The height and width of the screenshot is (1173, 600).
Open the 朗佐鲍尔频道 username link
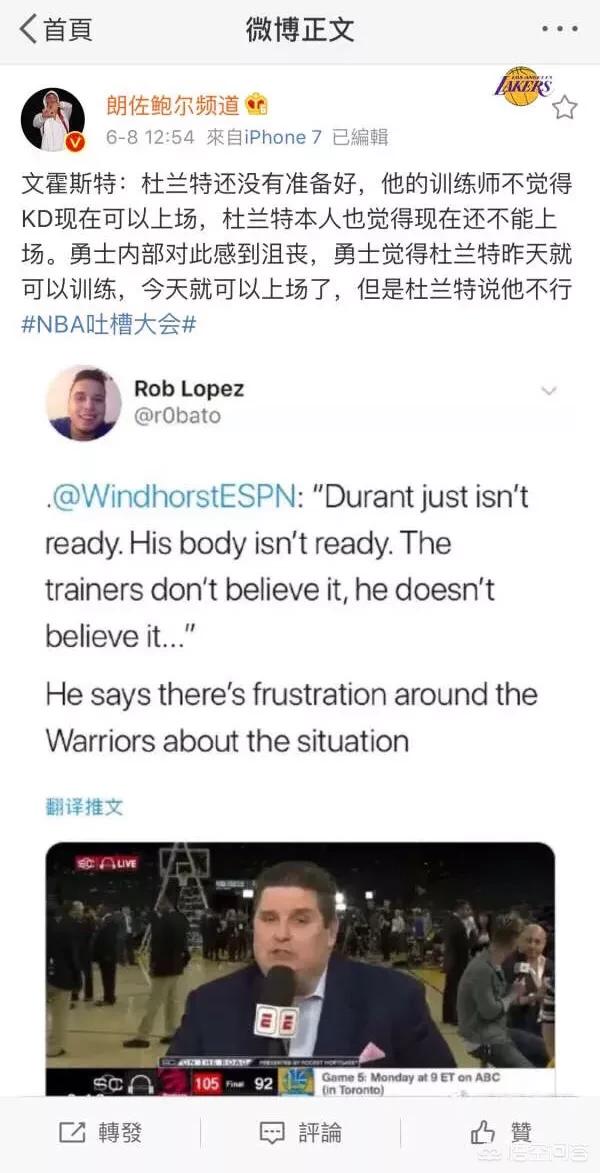pyautogui.click(x=172, y=105)
